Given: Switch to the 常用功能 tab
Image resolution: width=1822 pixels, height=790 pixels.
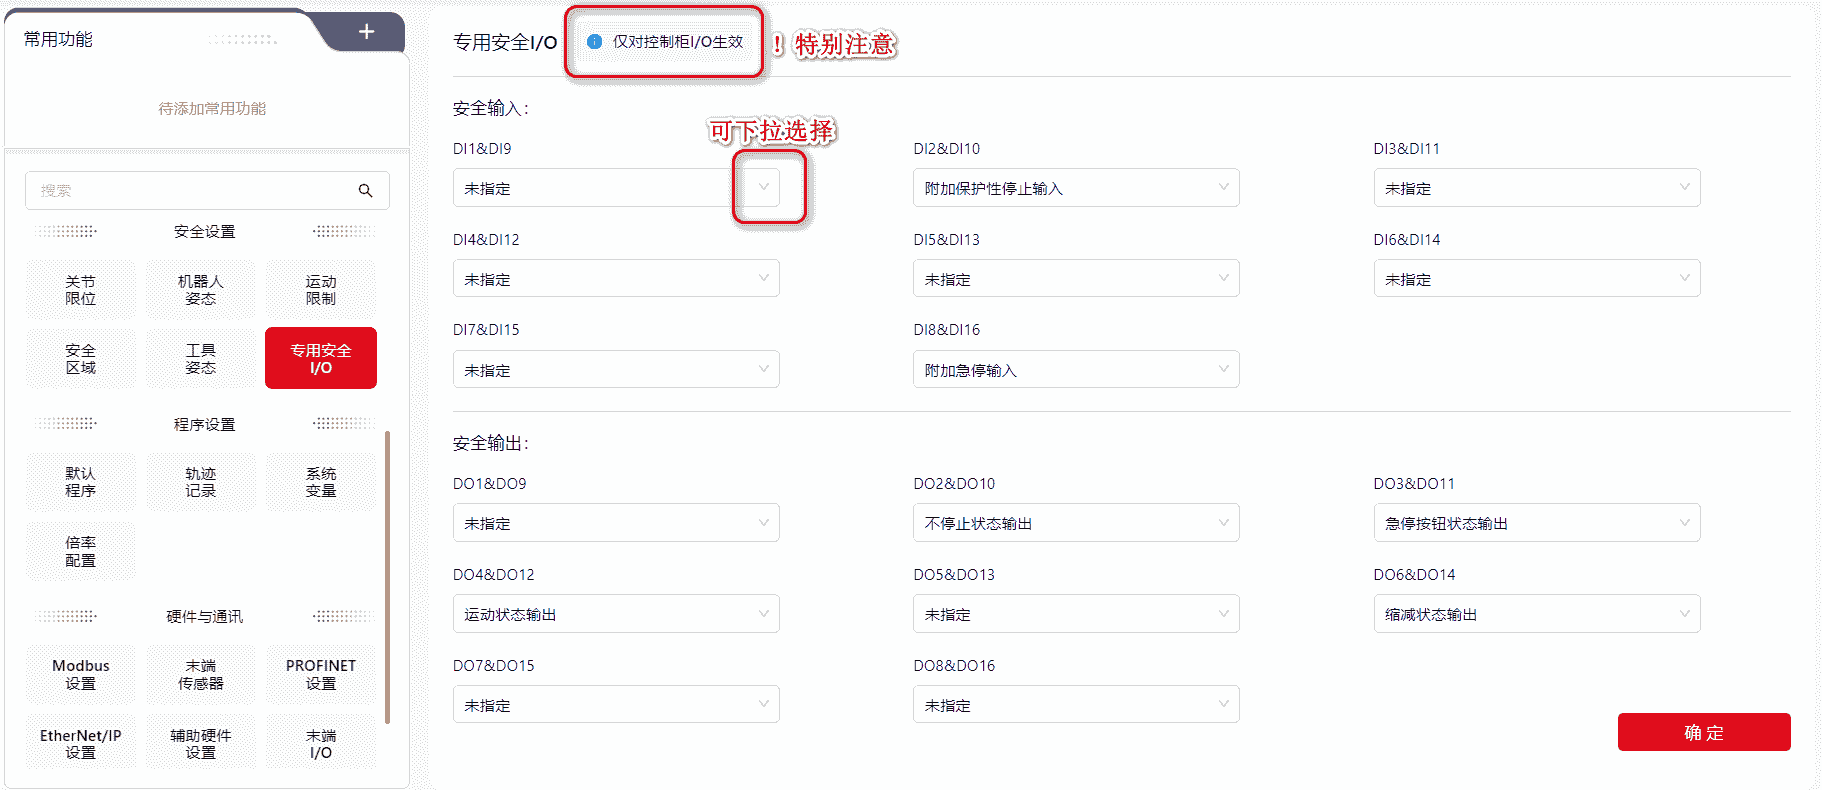Looking at the screenshot, I should (58, 40).
